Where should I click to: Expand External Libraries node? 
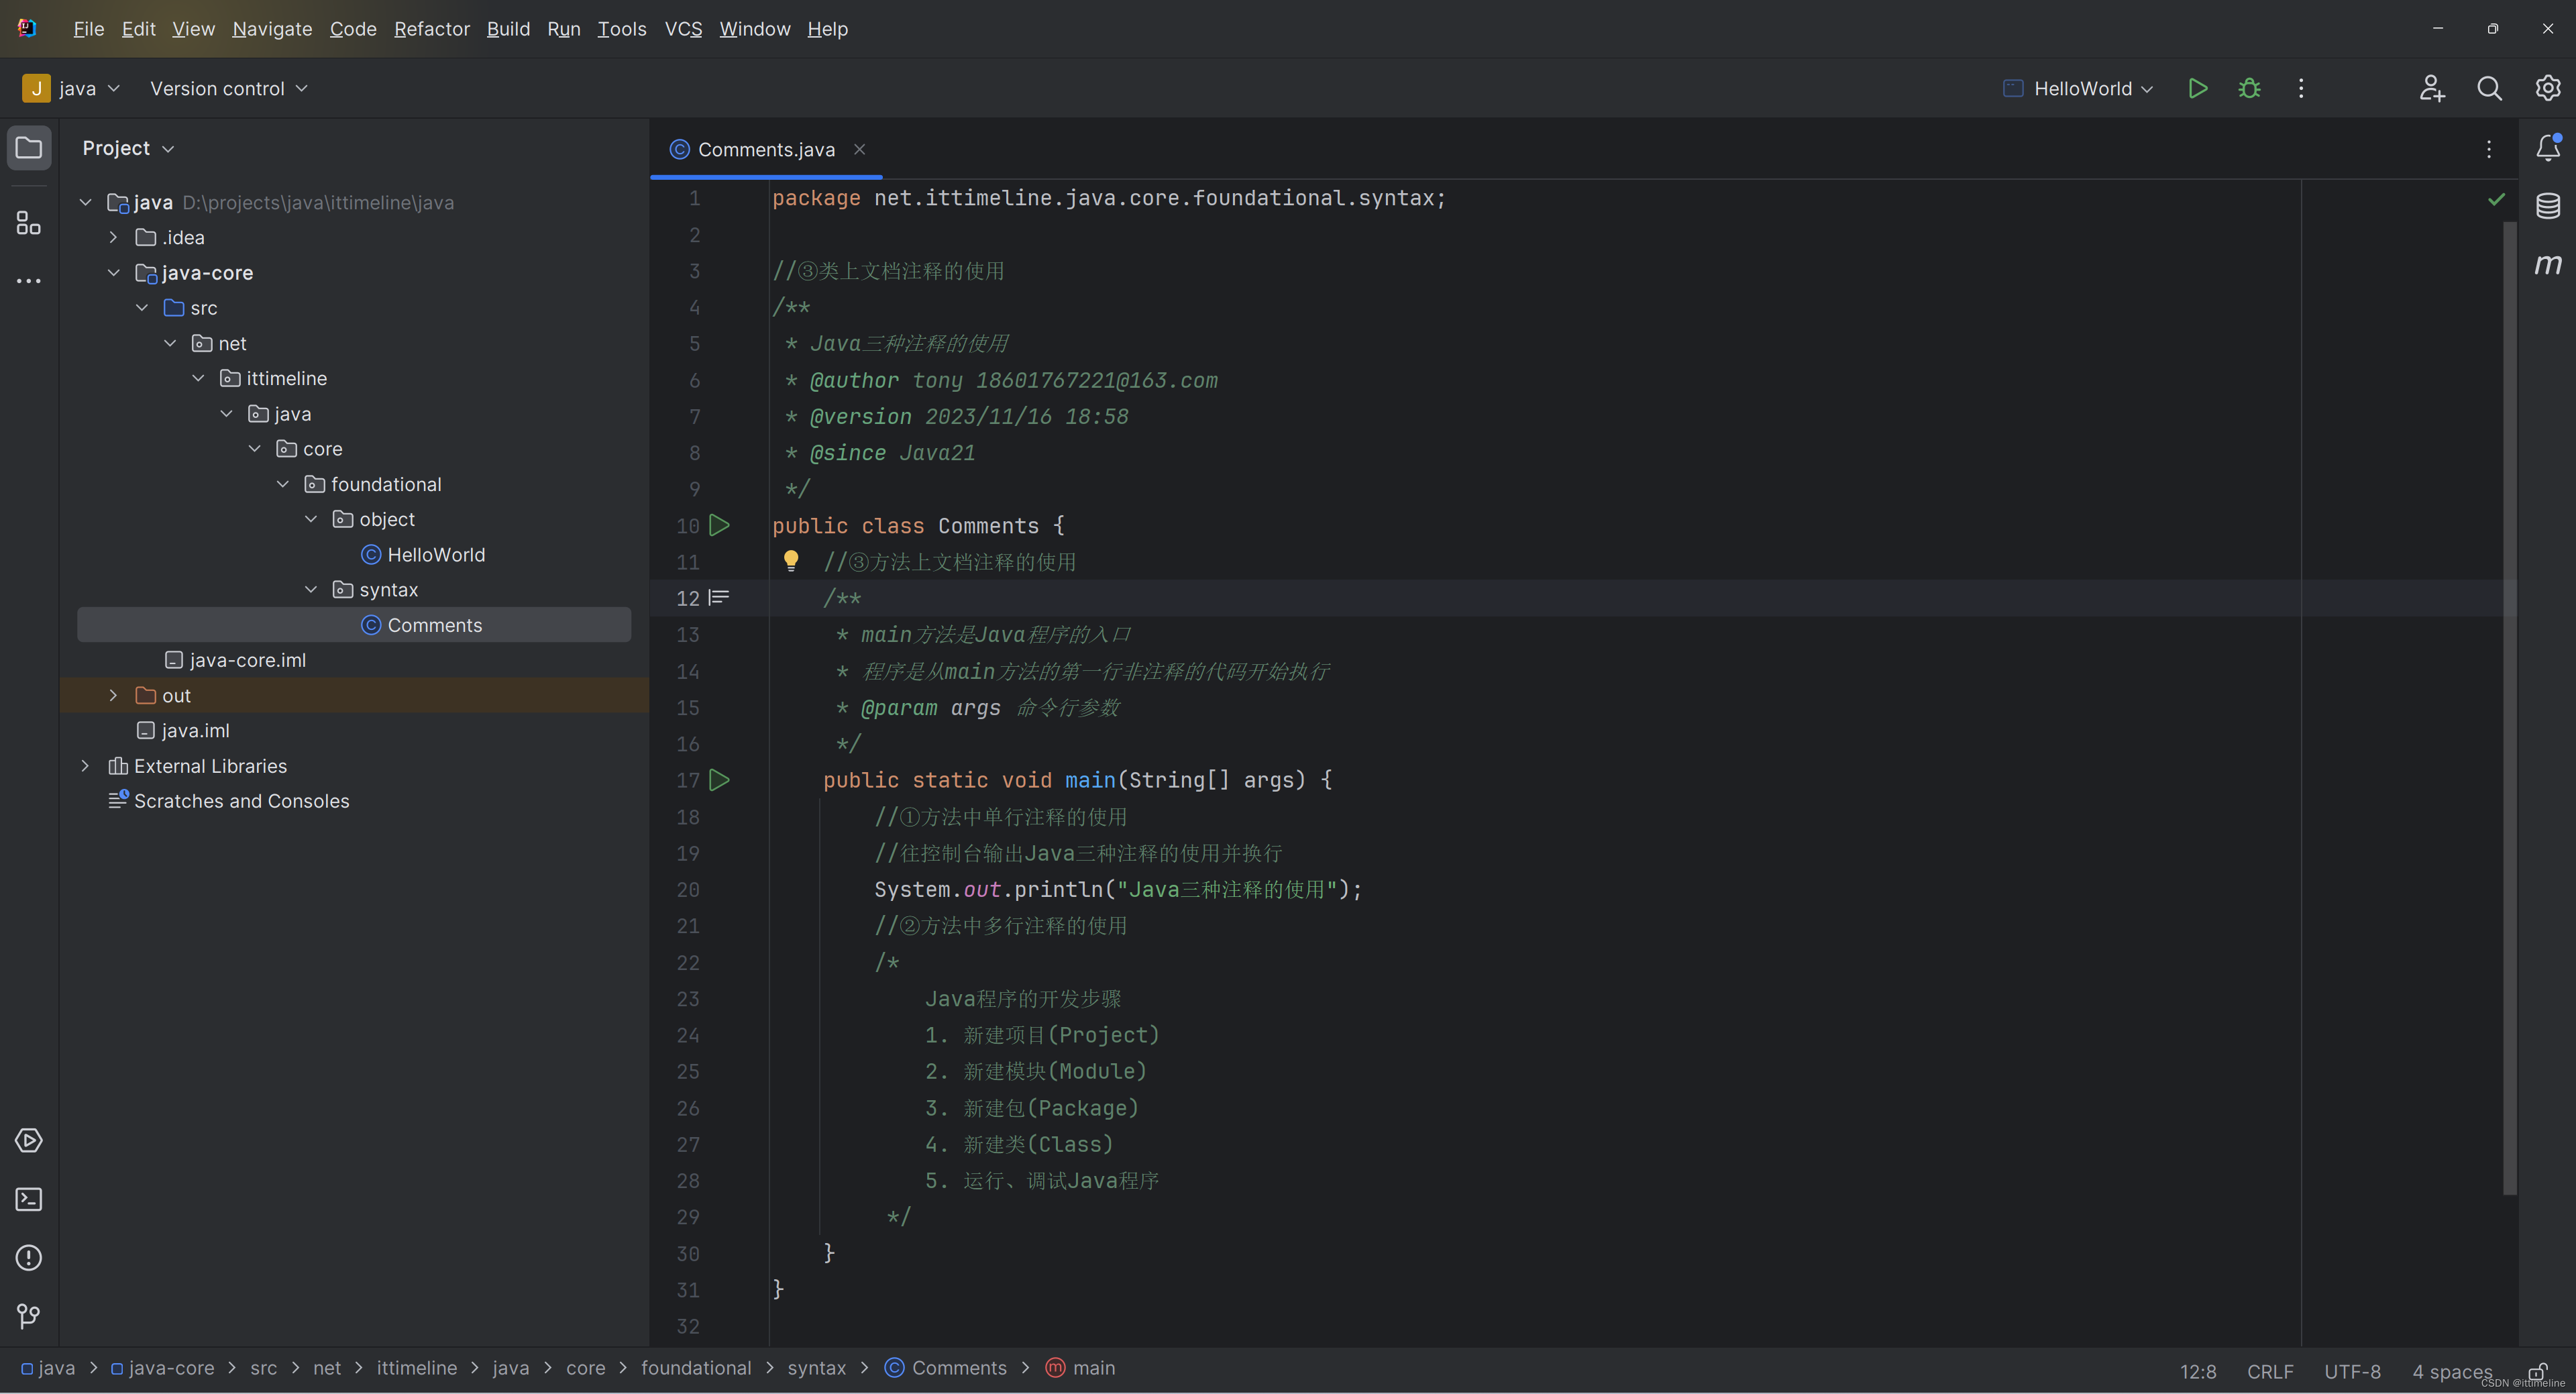(85, 766)
